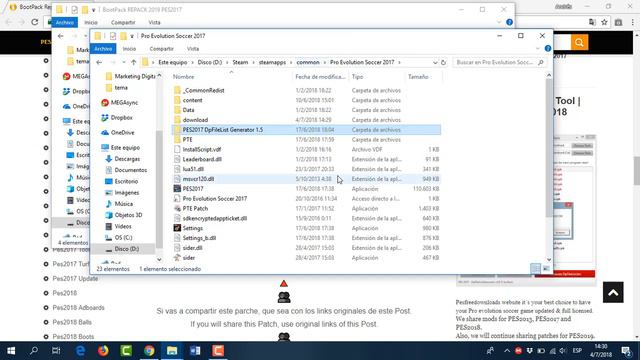Search in Pro Evolution Soccer 2017 field
Image resolution: width=640 pixels, height=360 pixels.
point(499,62)
